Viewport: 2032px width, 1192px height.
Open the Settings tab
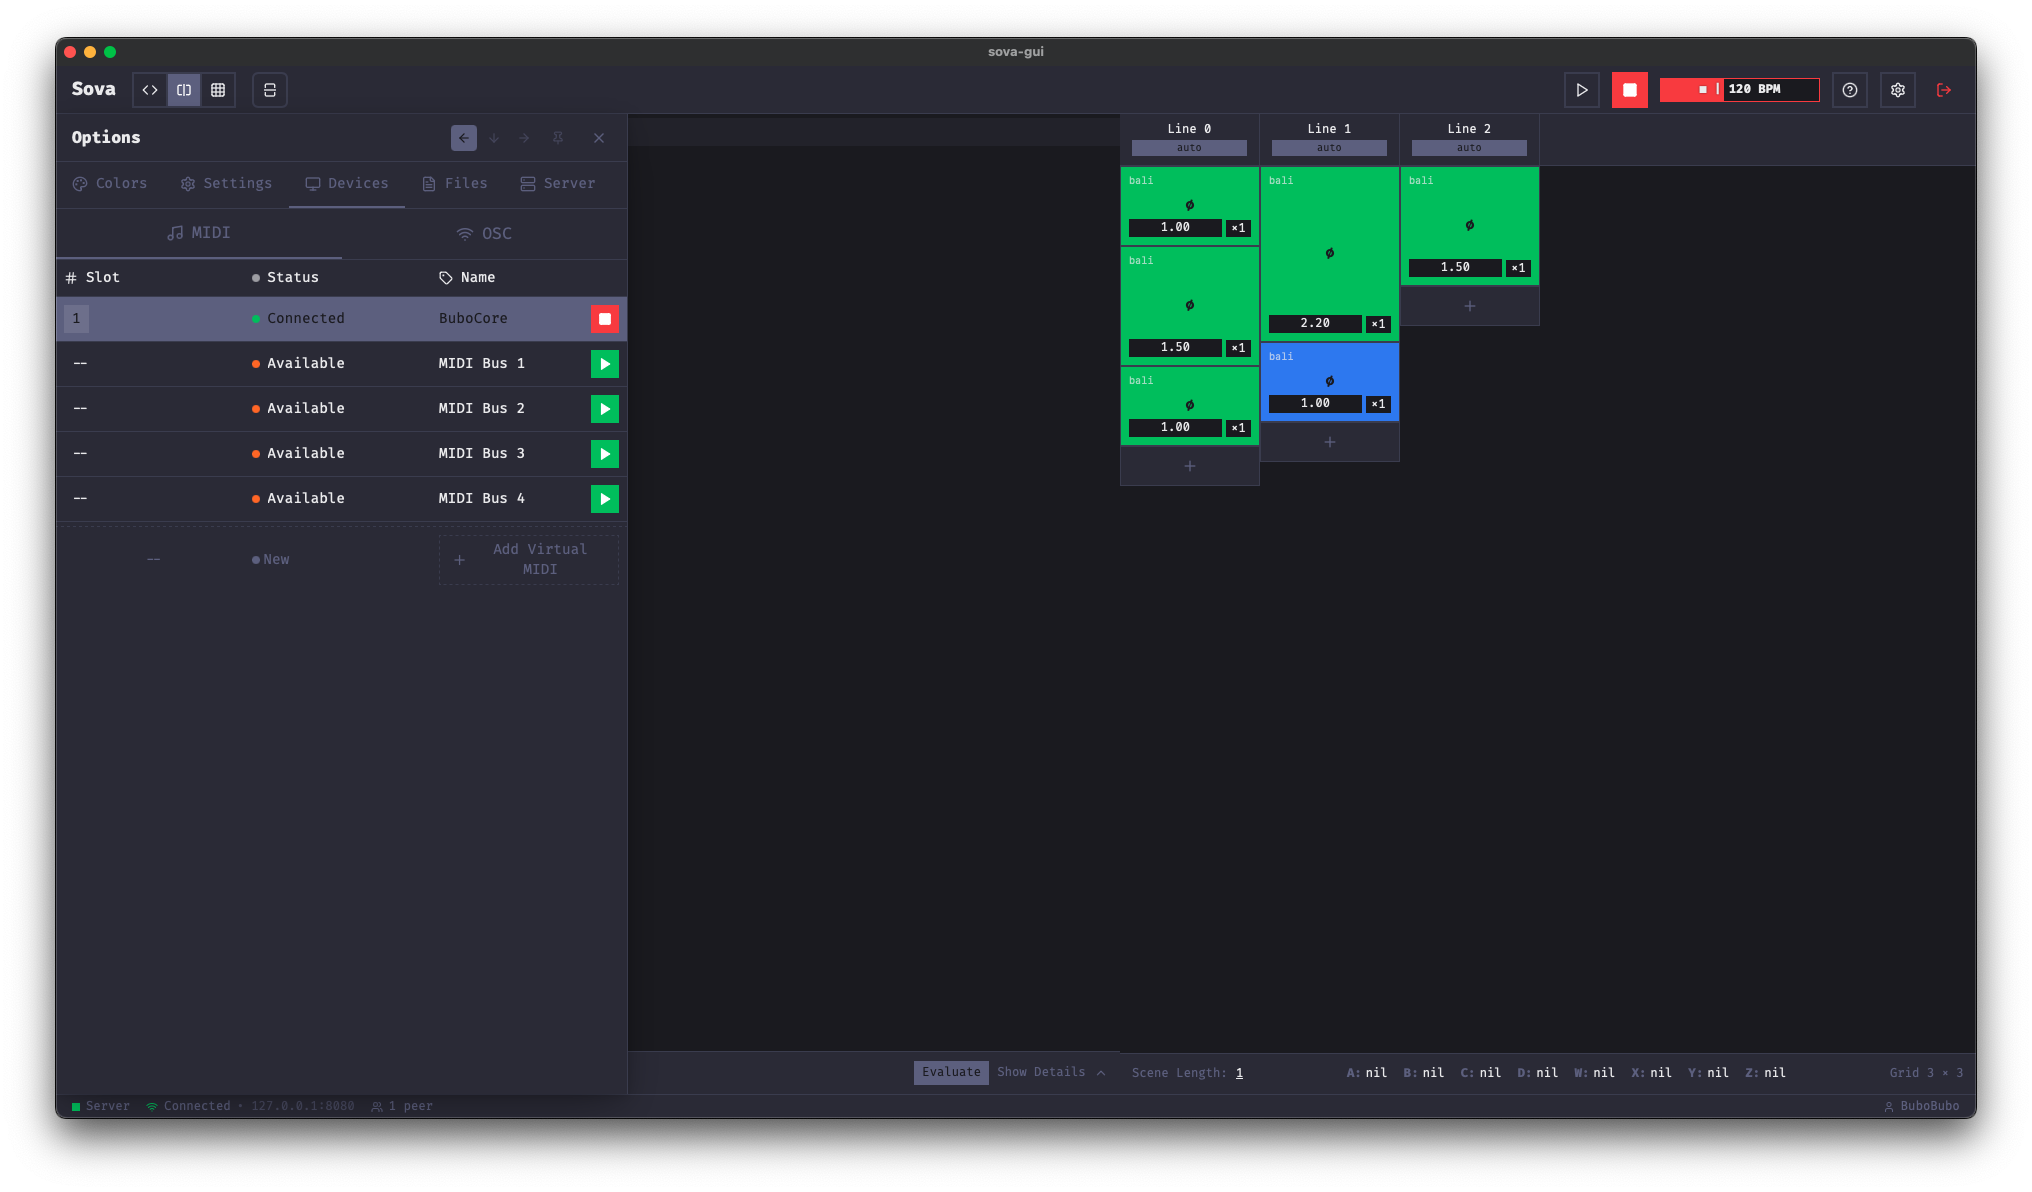pyautogui.click(x=226, y=184)
